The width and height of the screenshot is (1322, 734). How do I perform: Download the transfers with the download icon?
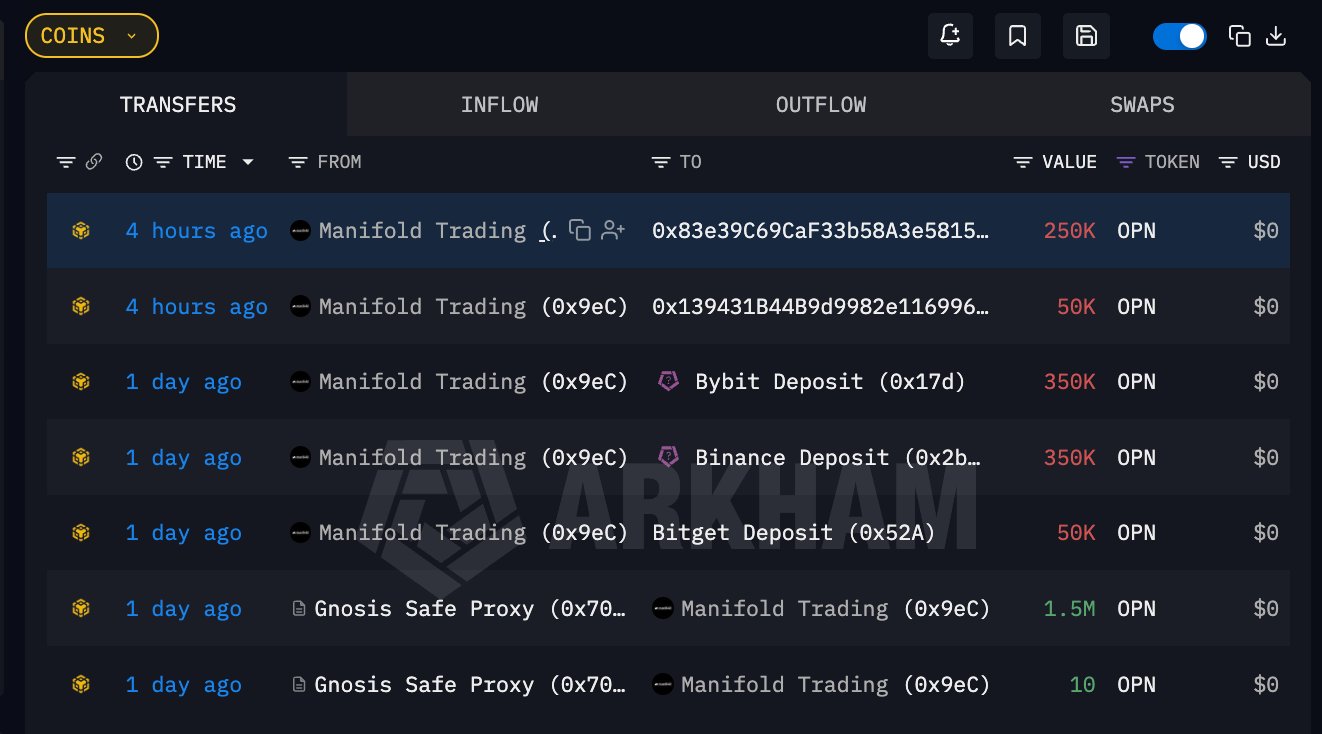click(1276, 36)
